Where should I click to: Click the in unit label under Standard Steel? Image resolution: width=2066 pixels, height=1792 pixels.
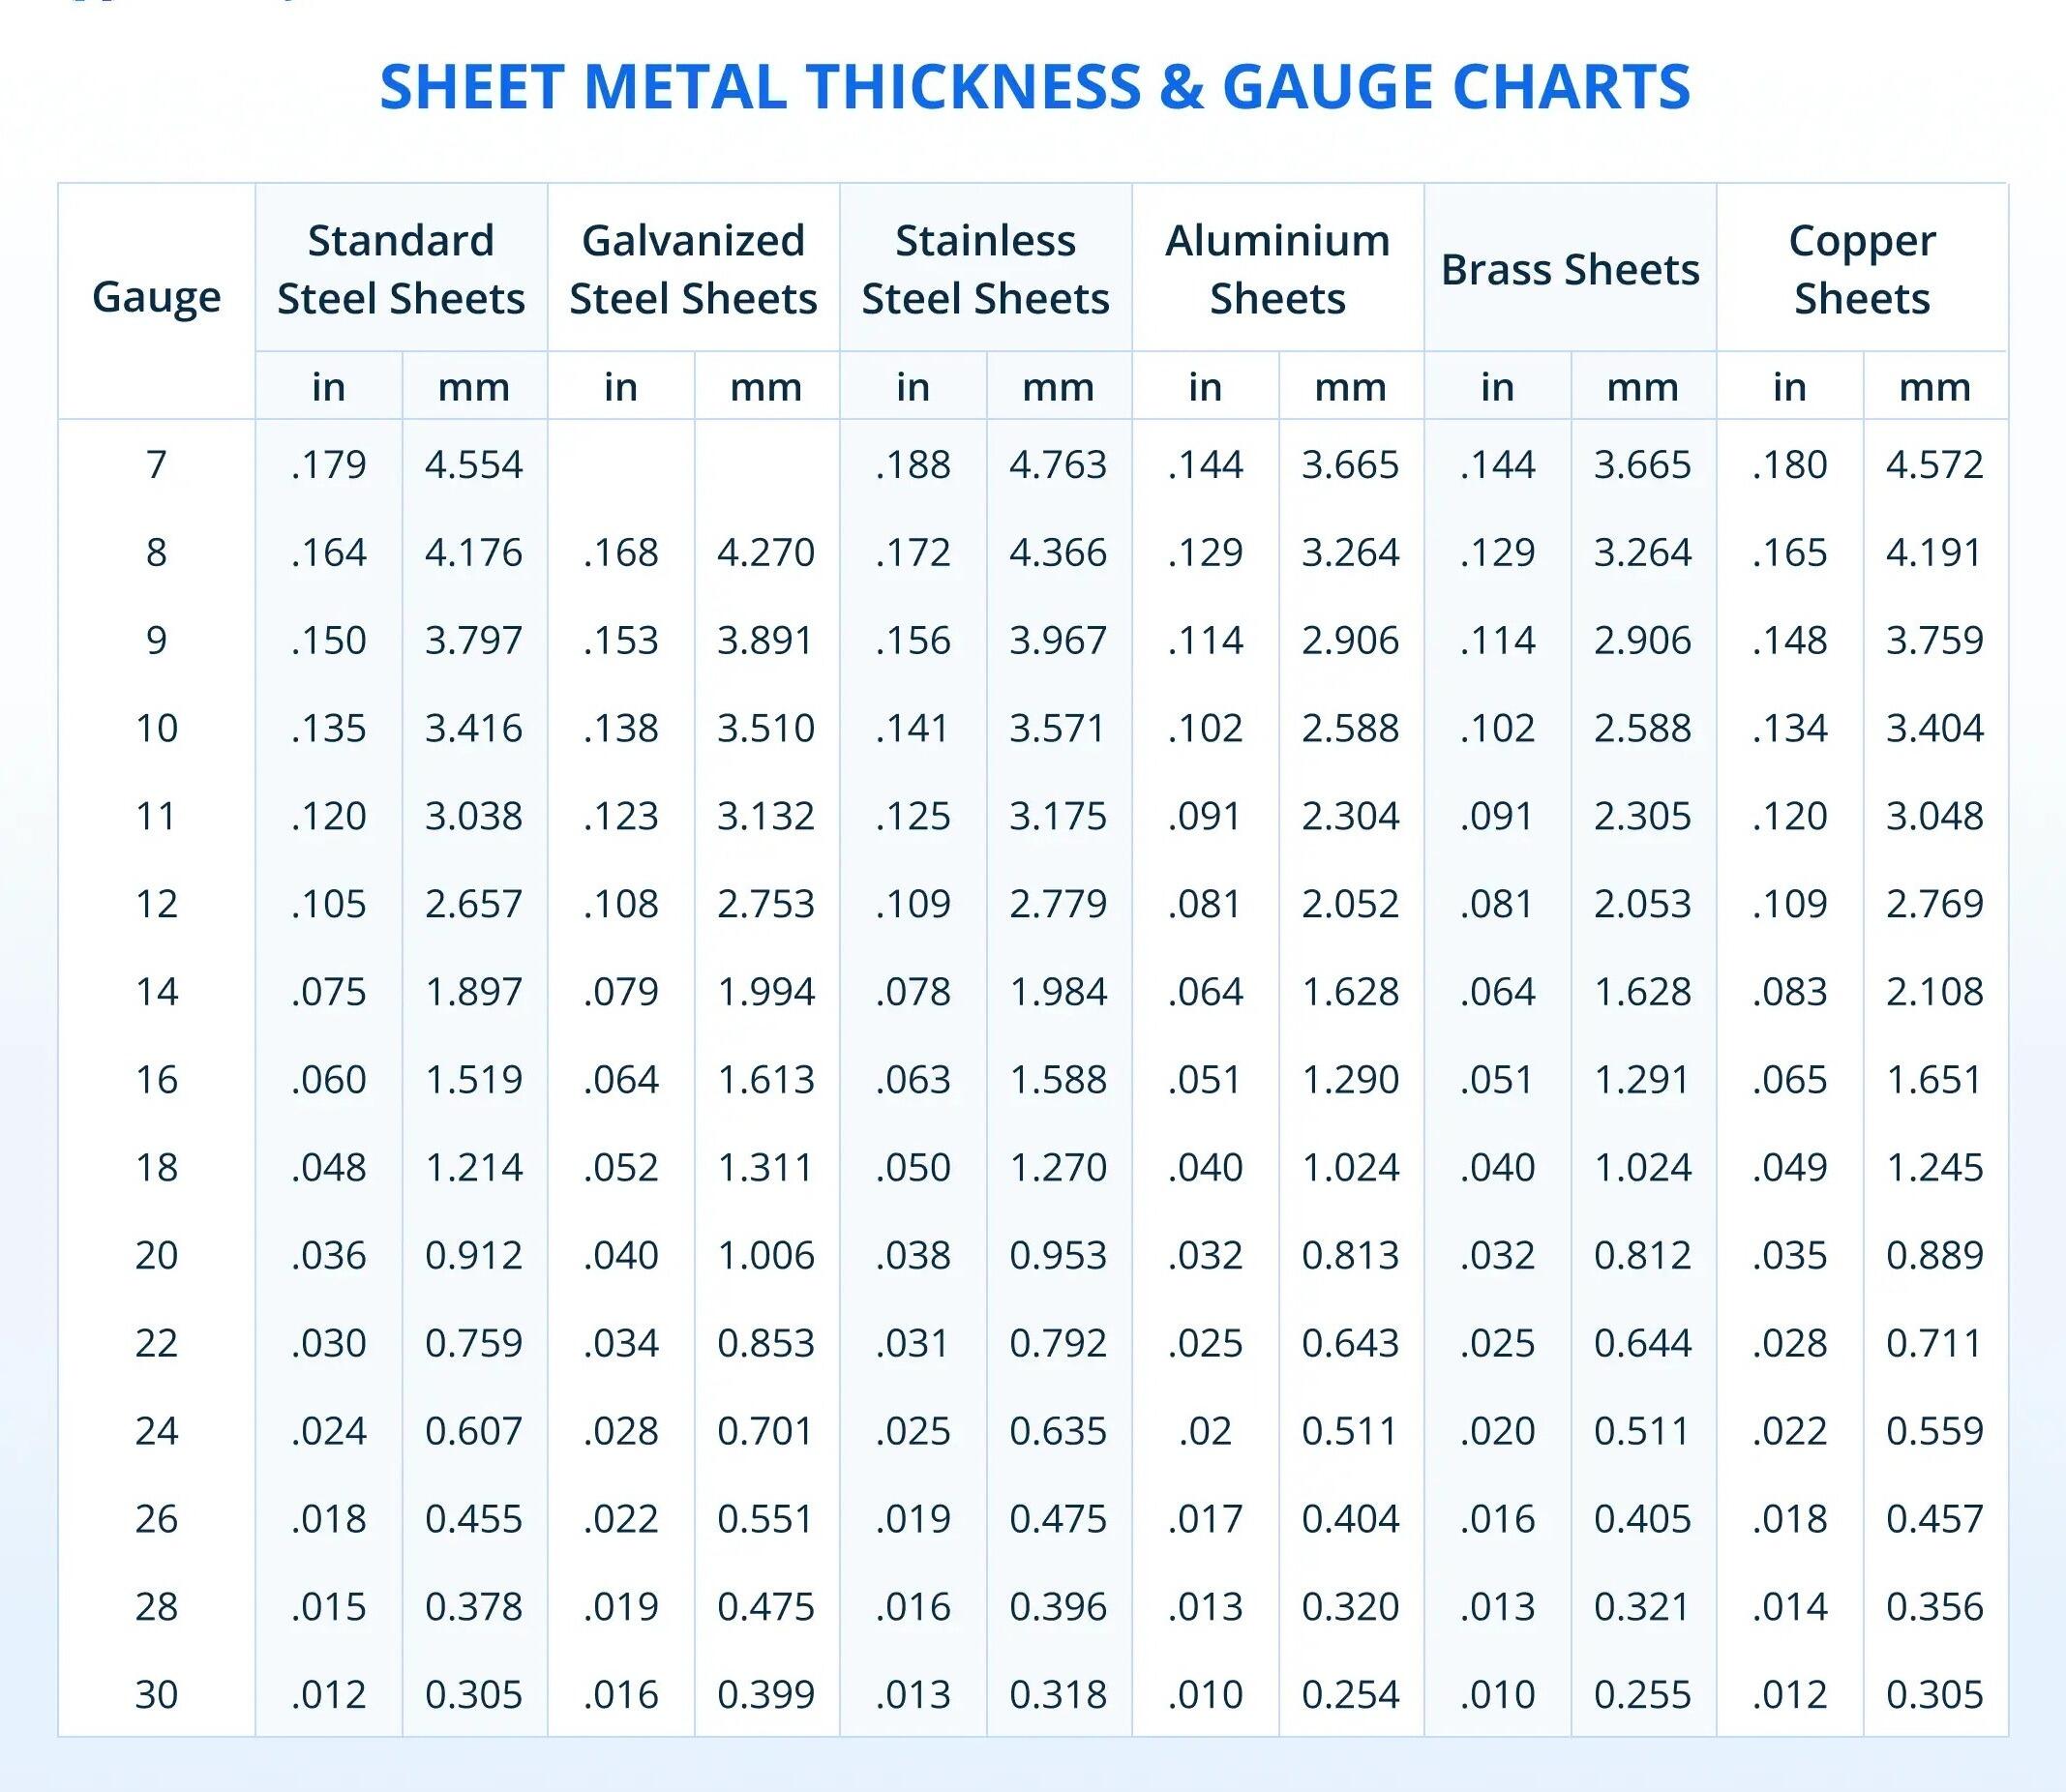pos(330,388)
